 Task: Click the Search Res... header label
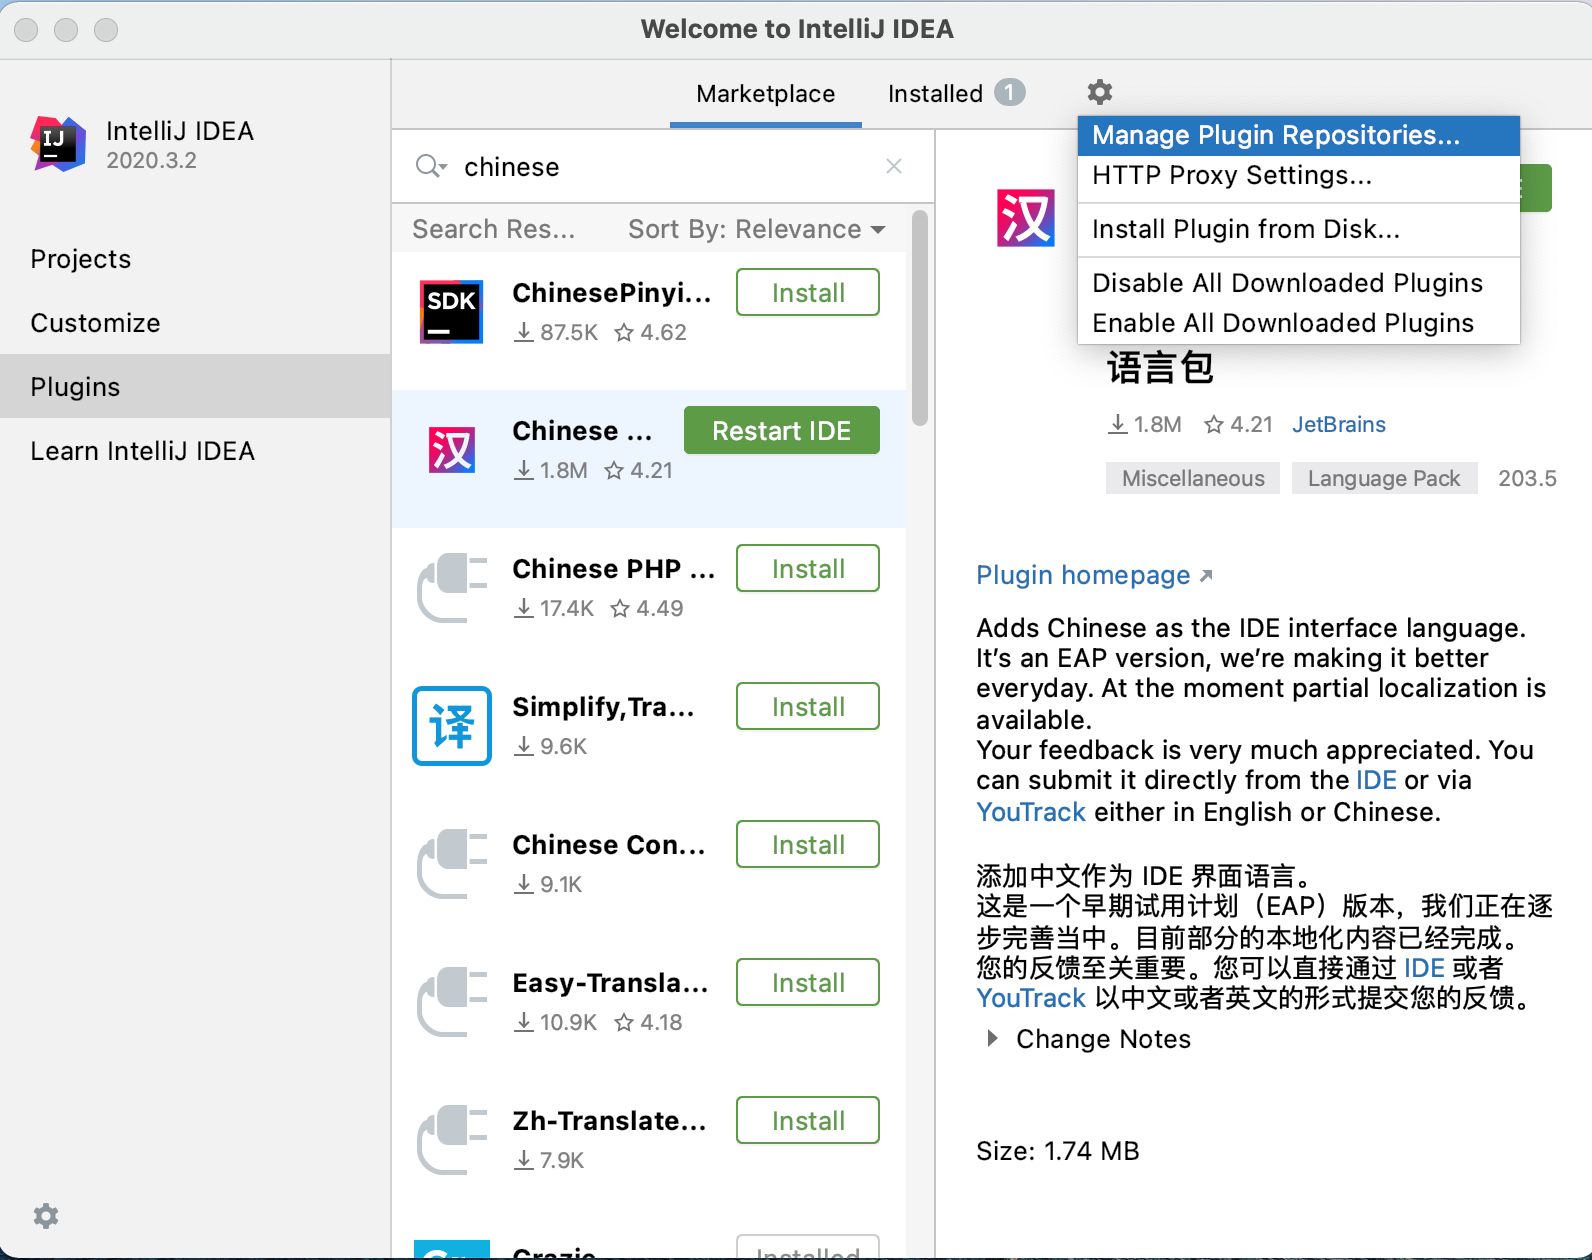click(494, 229)
